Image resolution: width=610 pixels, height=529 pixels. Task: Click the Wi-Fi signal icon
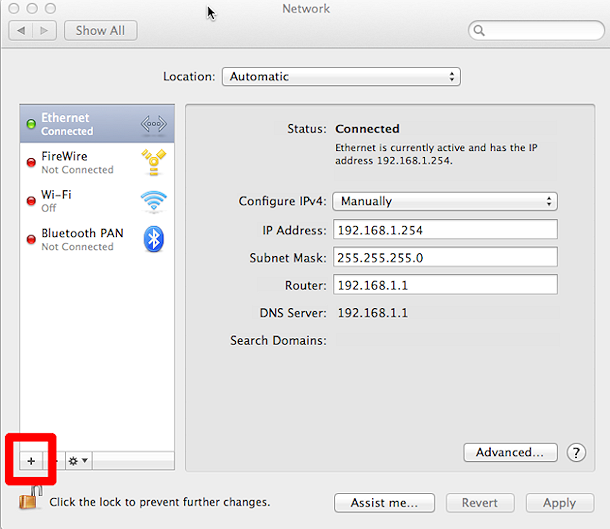click(153, 201)
